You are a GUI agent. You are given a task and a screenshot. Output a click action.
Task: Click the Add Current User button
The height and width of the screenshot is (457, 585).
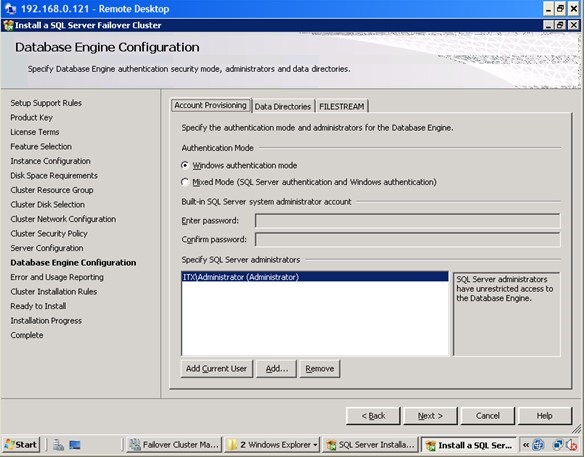(216, 369)
